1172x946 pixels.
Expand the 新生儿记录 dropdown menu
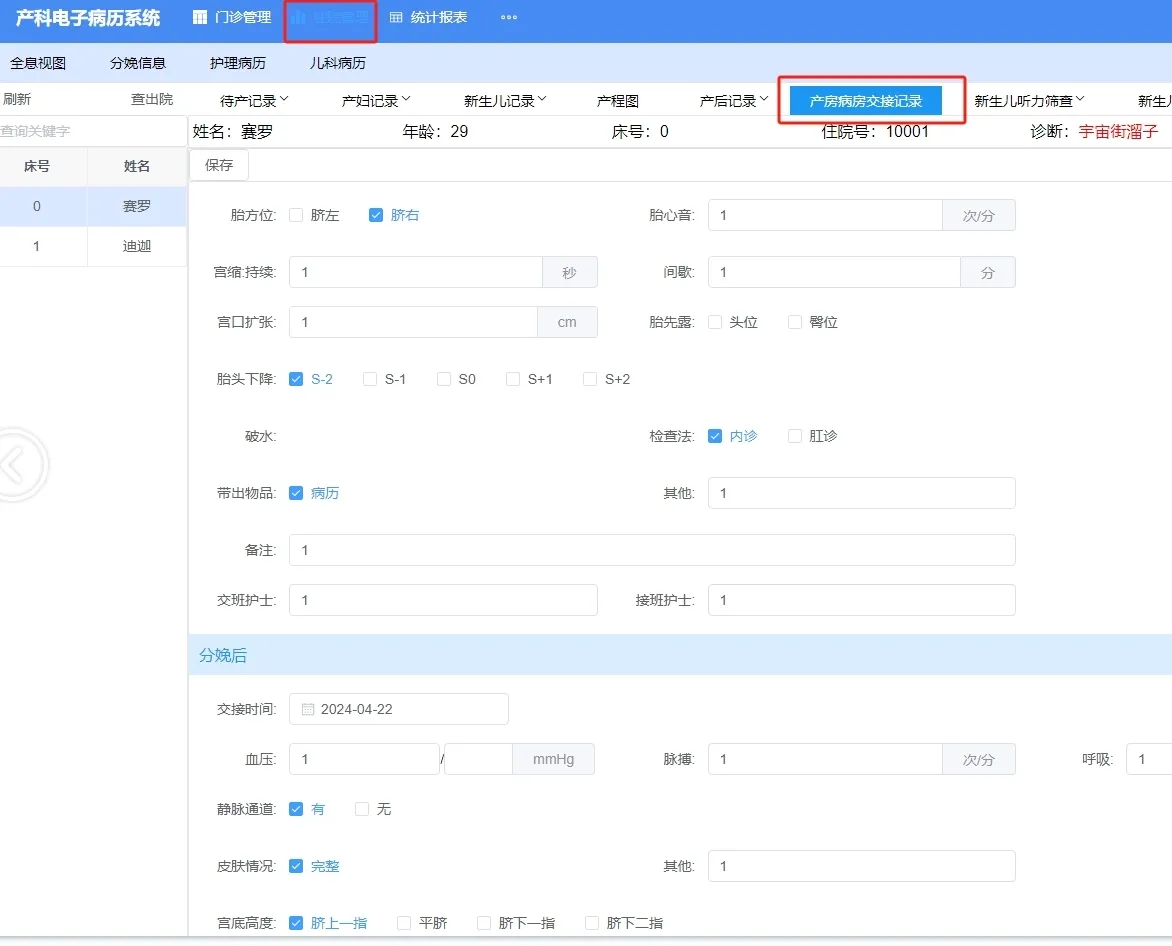[x=505, y=100]
